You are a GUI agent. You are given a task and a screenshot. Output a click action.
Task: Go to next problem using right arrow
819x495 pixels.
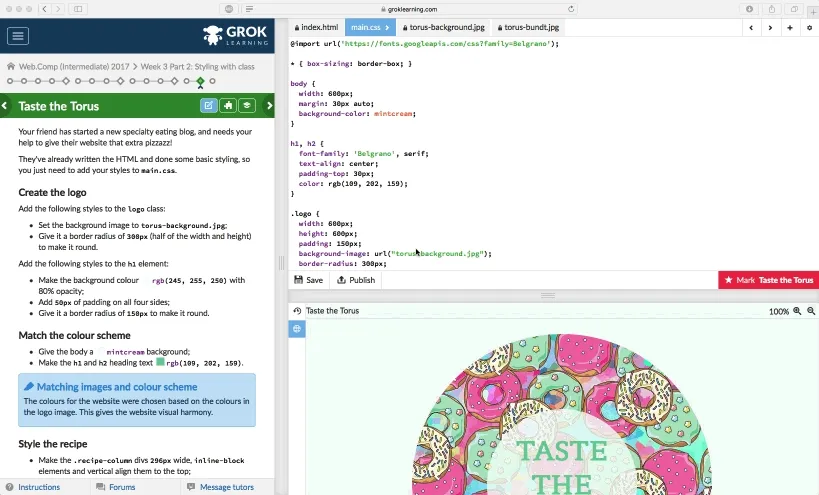click(x=270, y=105)
